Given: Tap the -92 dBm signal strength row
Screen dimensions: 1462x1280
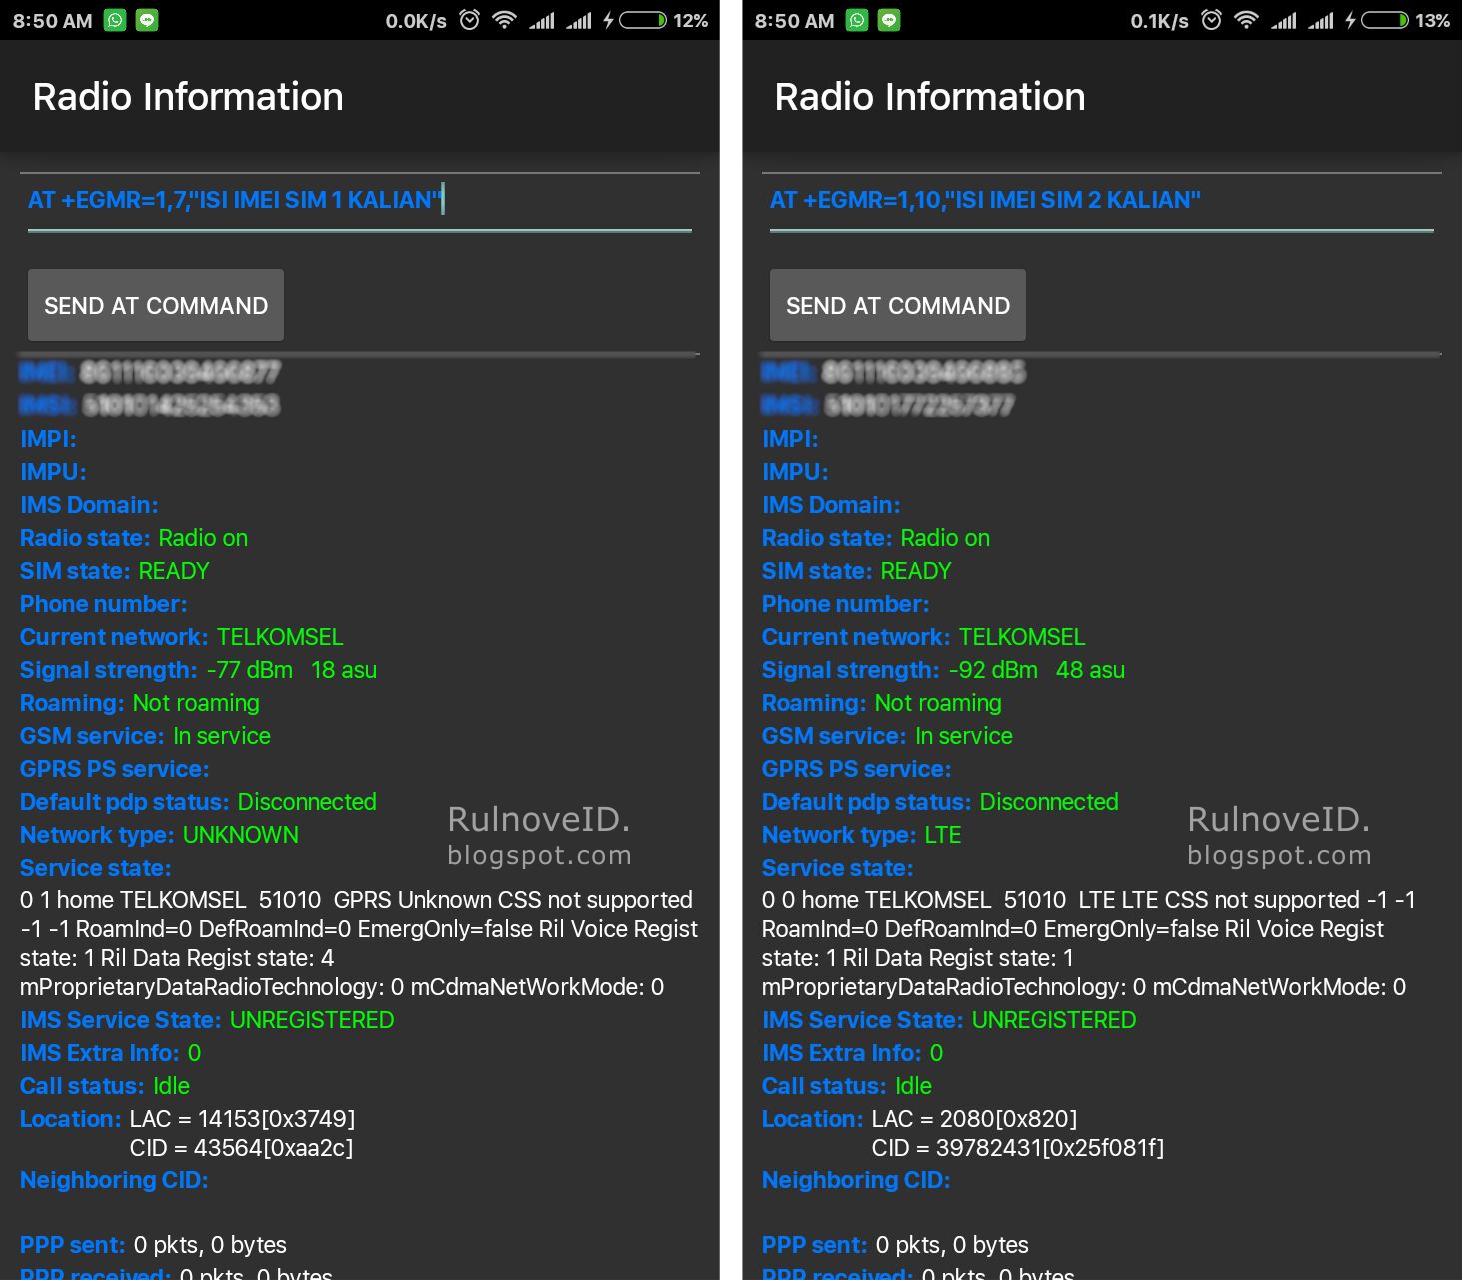Looking at the screenshot, I should (943, 670).
